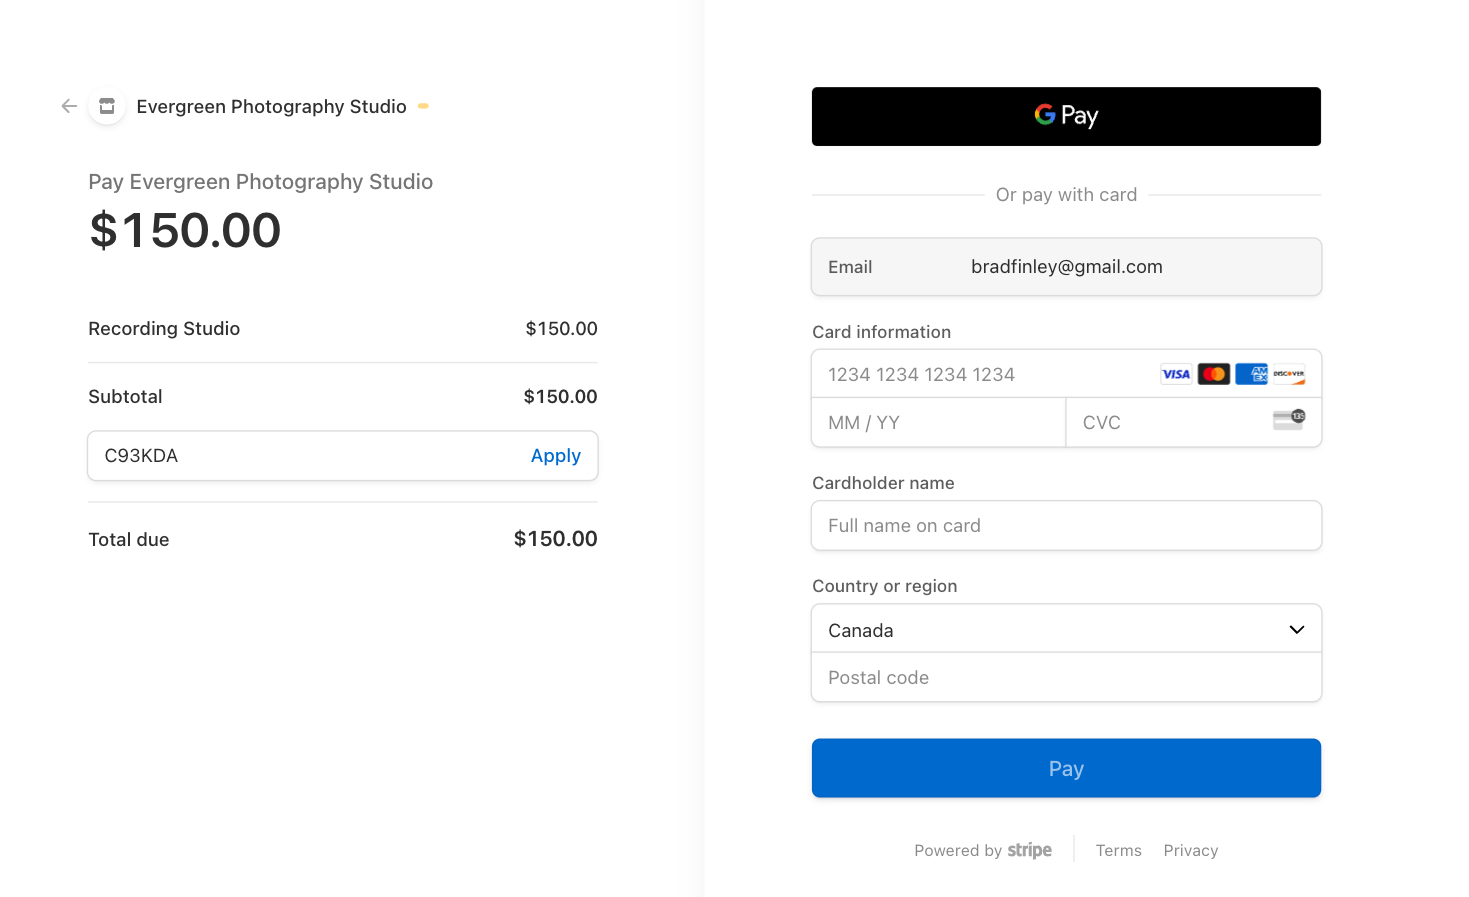The width and height of the screenshot is (1469, 897).
Task: Click the Postal code field
Action: 1066,677
